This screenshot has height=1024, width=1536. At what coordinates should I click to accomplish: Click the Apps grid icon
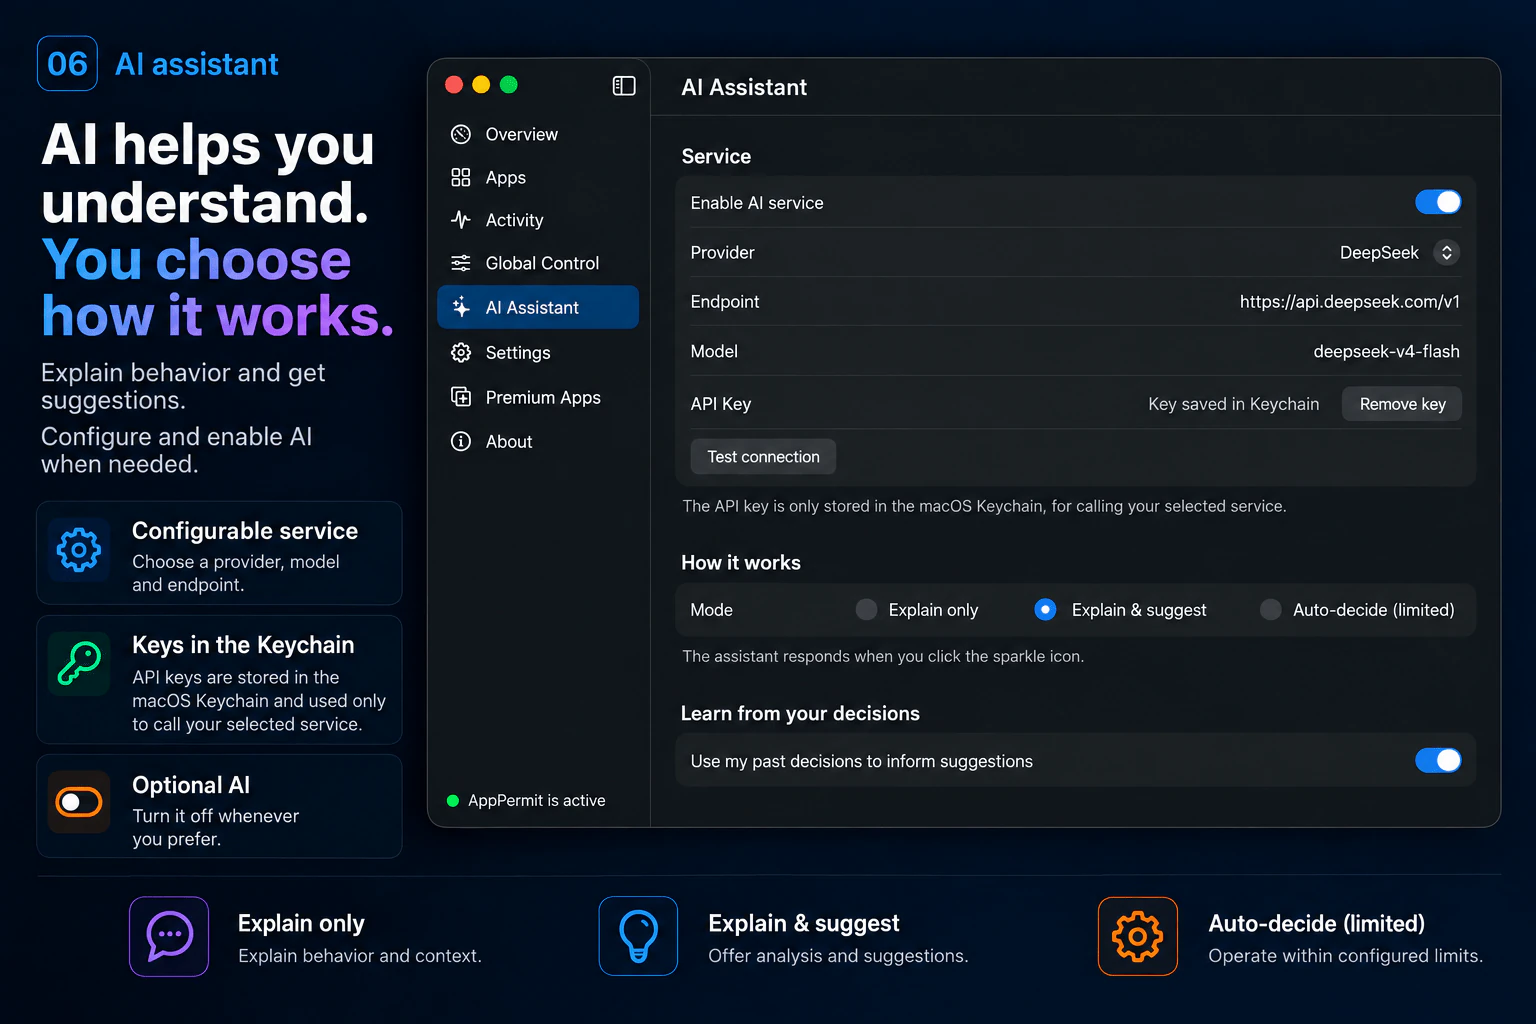coord(461,177)
